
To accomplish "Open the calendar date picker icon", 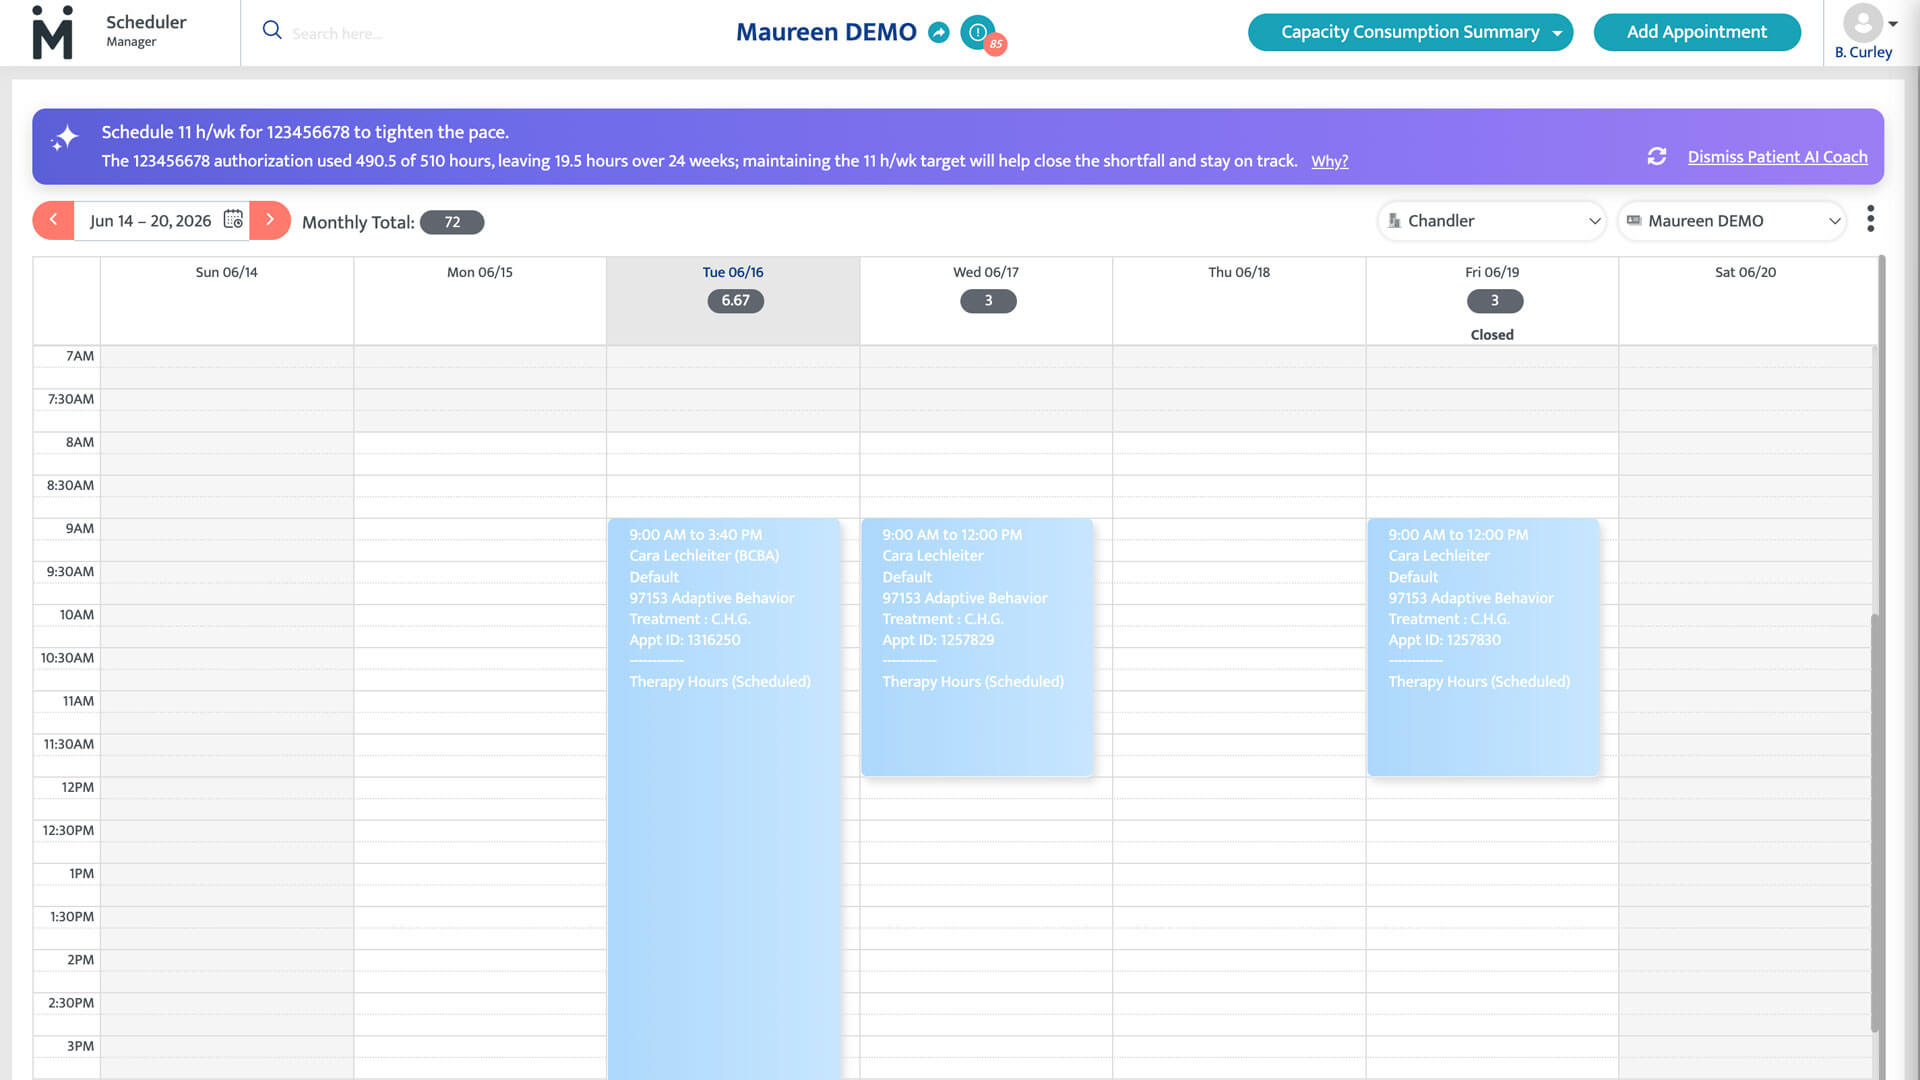I will (x=233, y=219).
